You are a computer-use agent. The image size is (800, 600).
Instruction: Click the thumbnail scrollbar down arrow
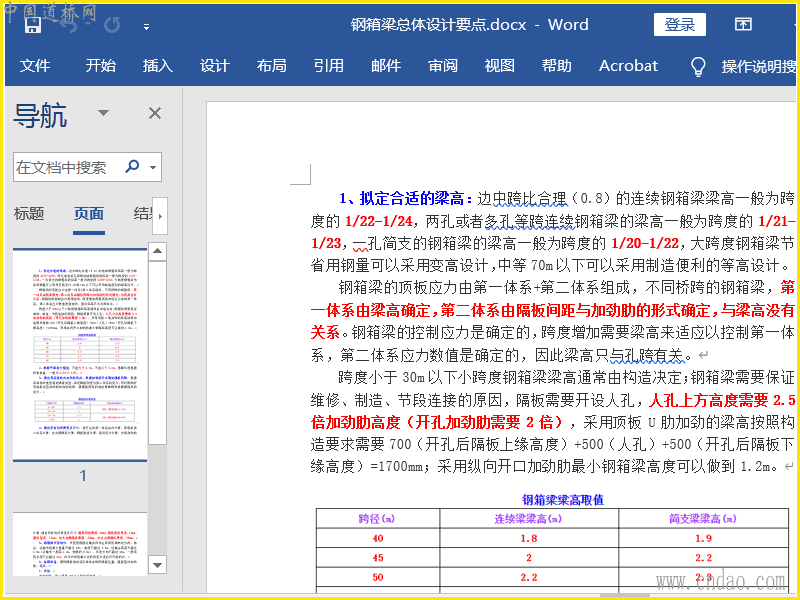click(x=157, y=567)
